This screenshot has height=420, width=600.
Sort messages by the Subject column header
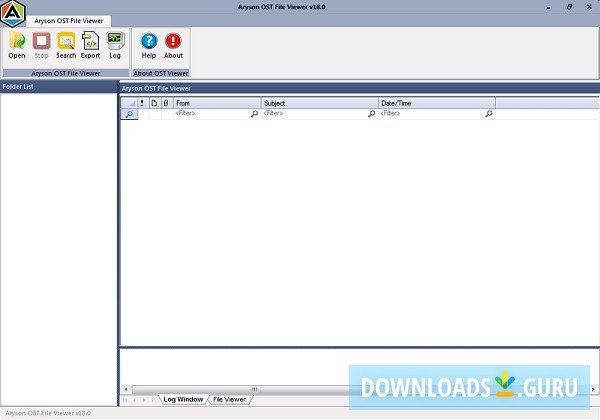coord(320,103)
